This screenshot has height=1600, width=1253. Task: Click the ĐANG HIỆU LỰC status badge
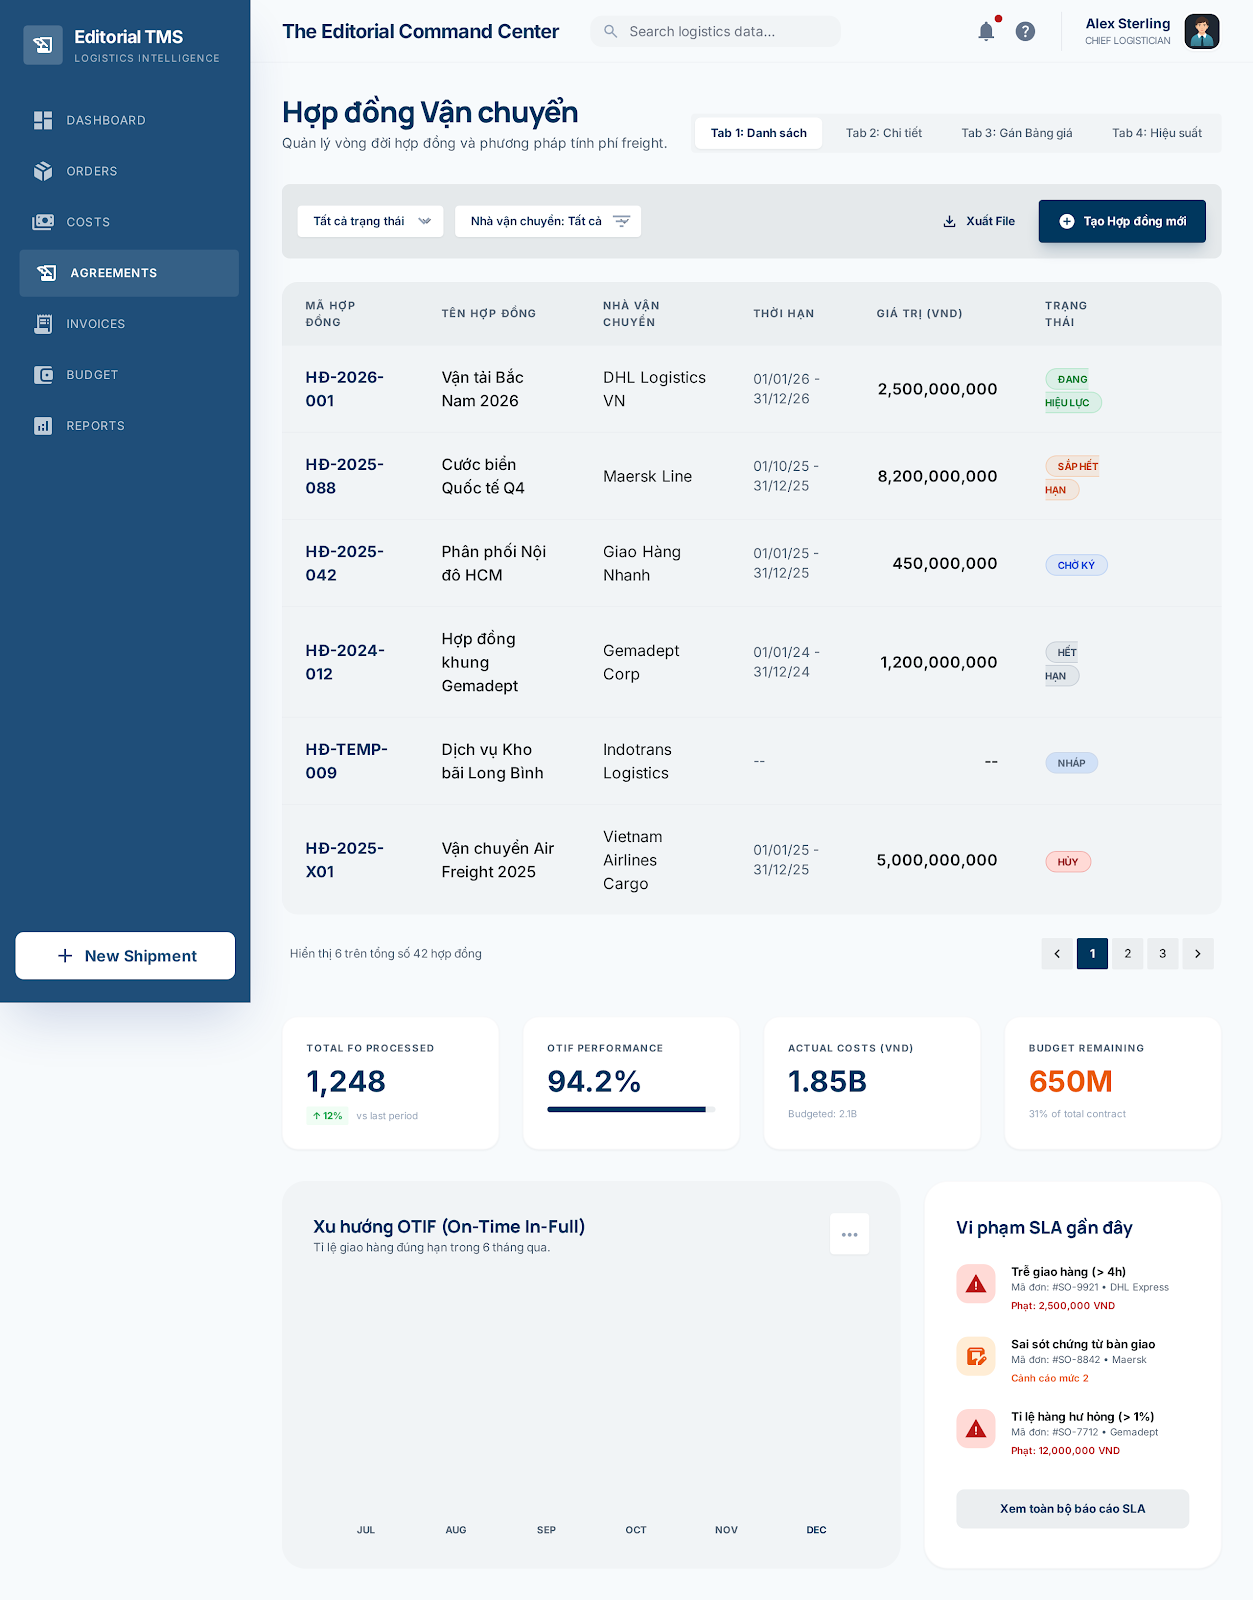pyautogui.click(x=1073, y=391)
